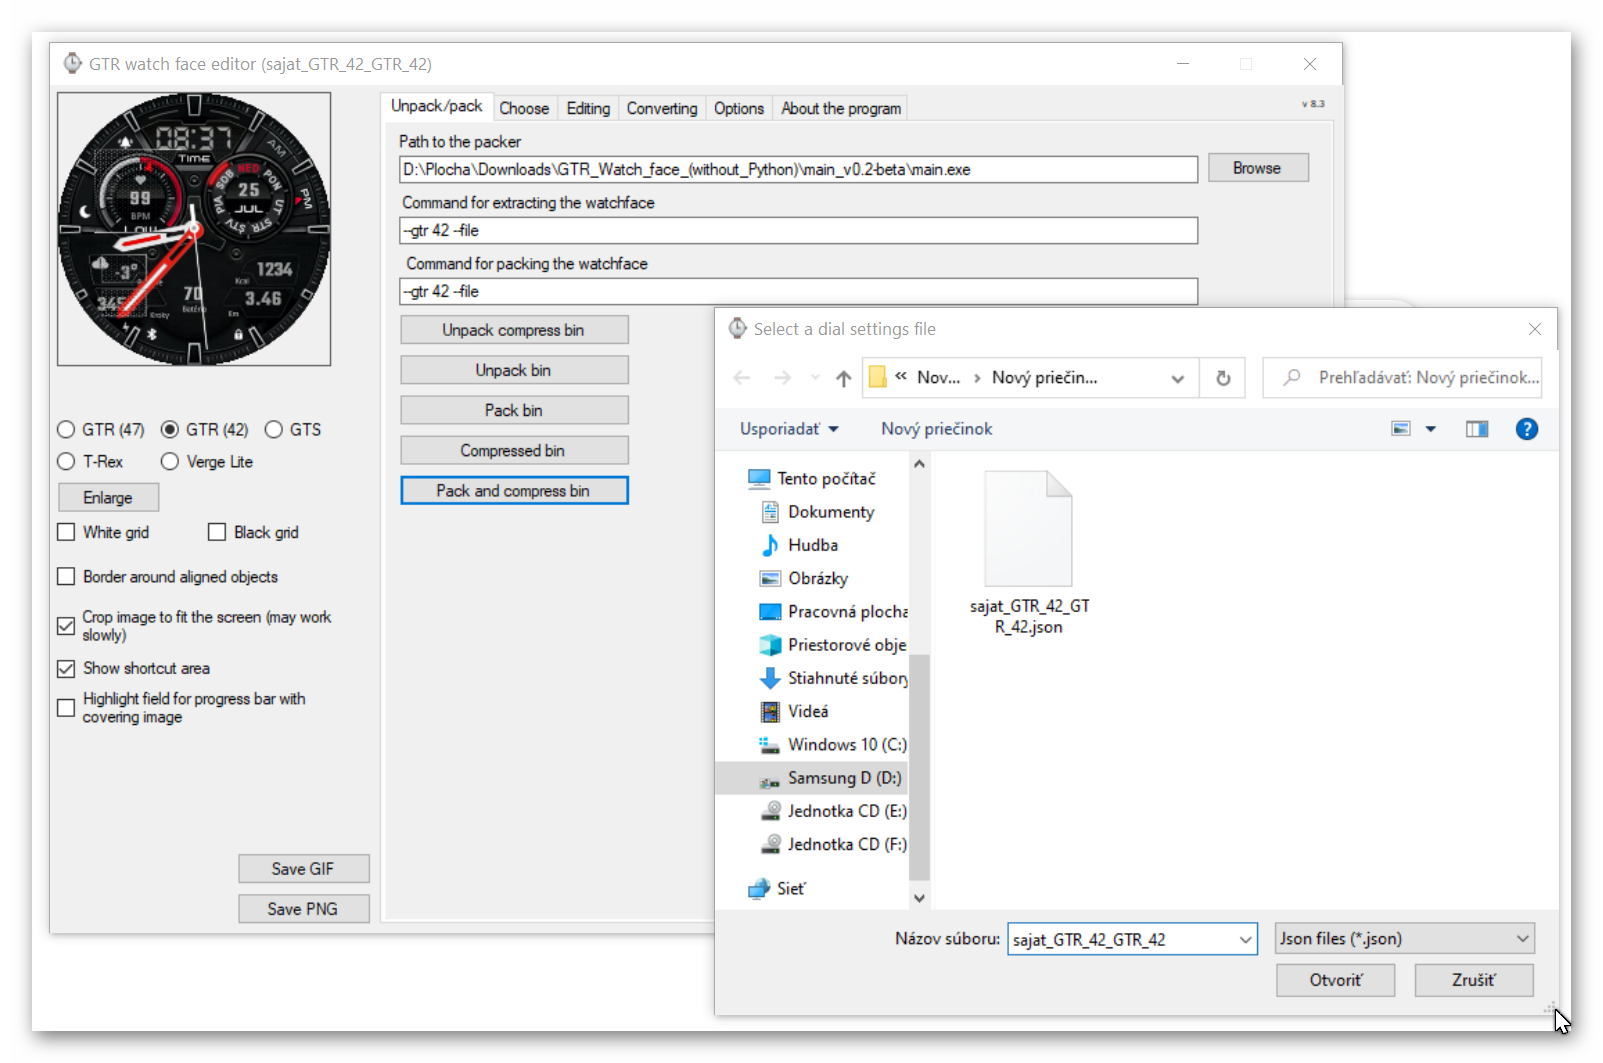Screen dimensions: 1603x1063
Task: Click the Pack and compress bin button
Action: (514, 491)
